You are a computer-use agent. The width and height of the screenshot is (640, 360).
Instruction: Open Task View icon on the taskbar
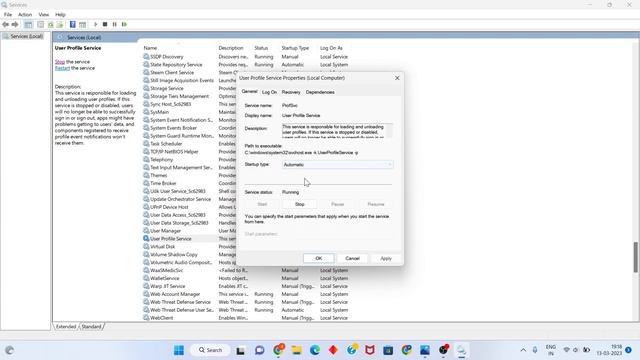click(240, 350)
